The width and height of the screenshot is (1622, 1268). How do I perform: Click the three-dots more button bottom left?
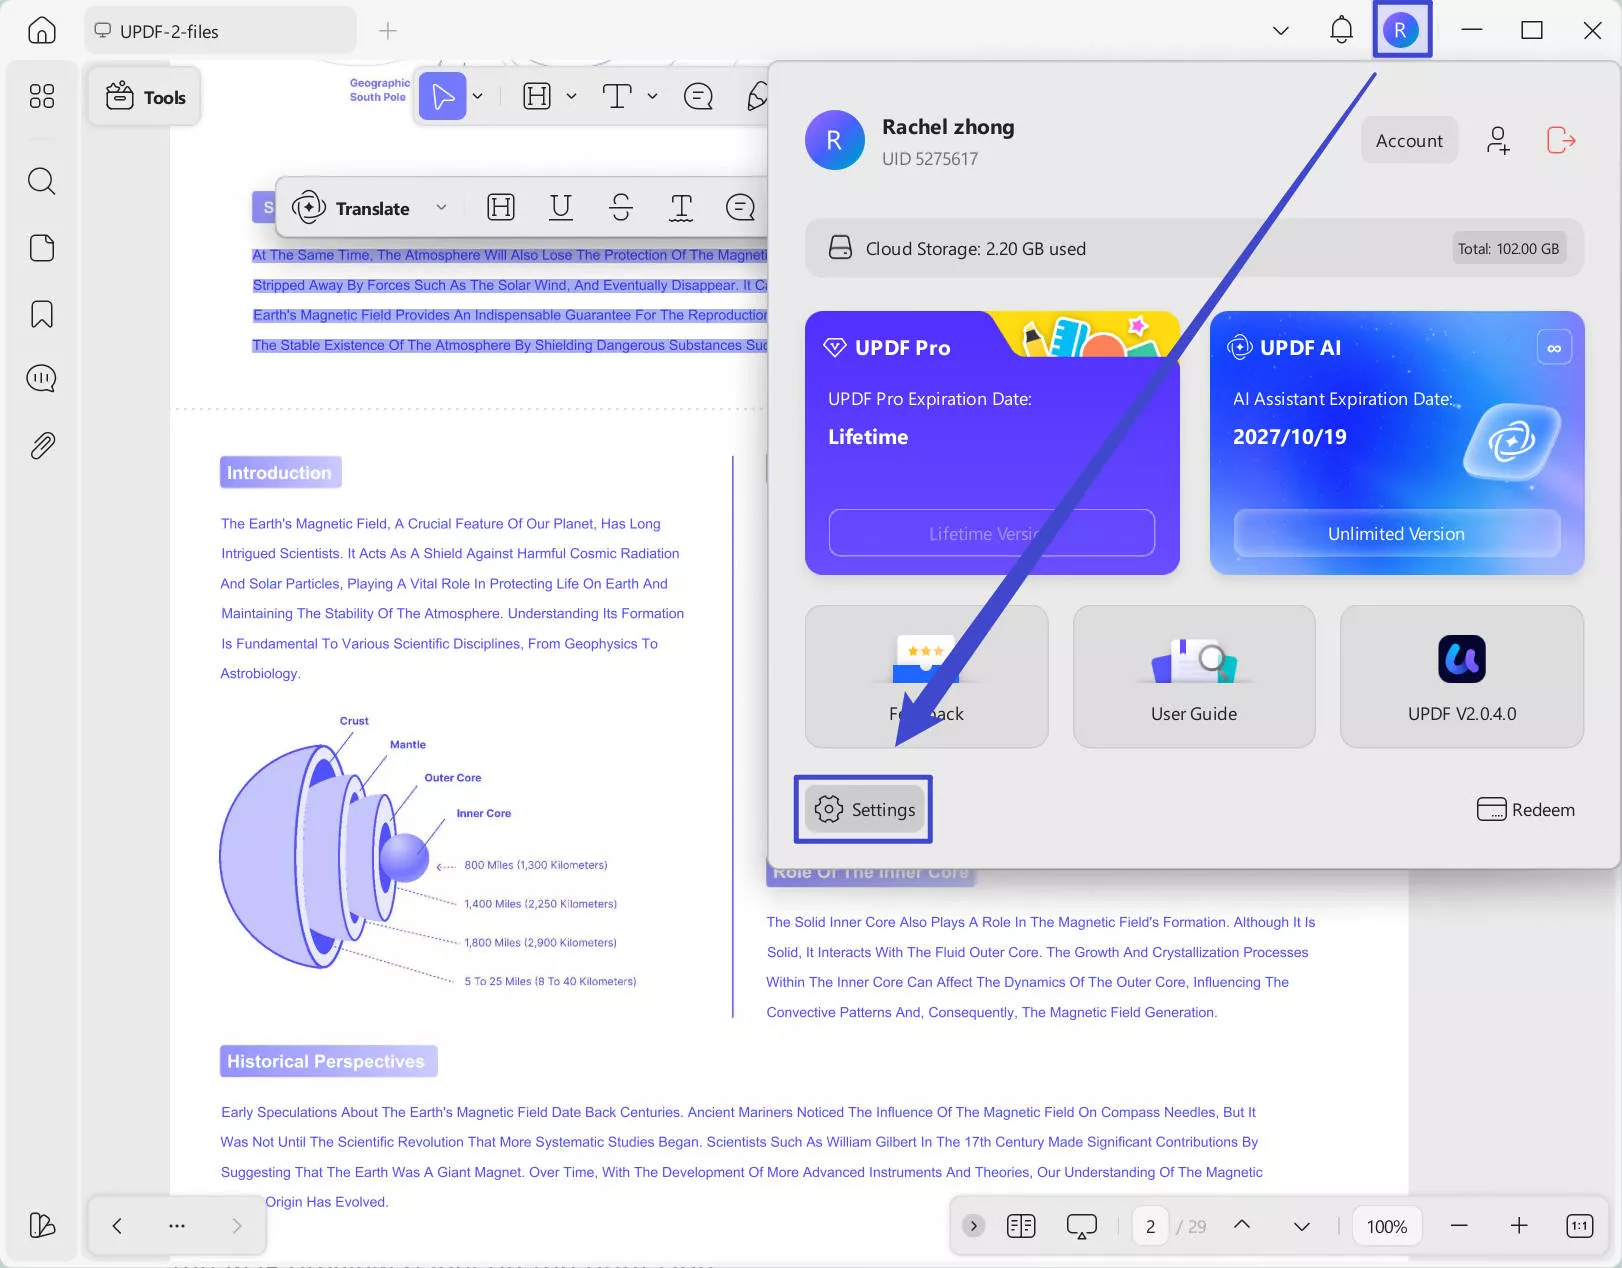[x=177, y=1225]
